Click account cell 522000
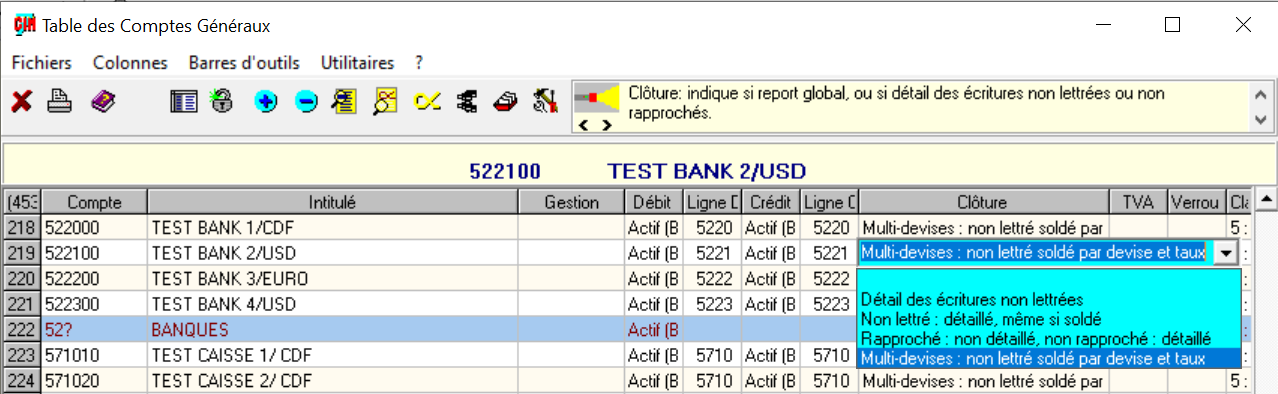The height and width of the screenshot is (394, 1278). [x=94, y=228]
